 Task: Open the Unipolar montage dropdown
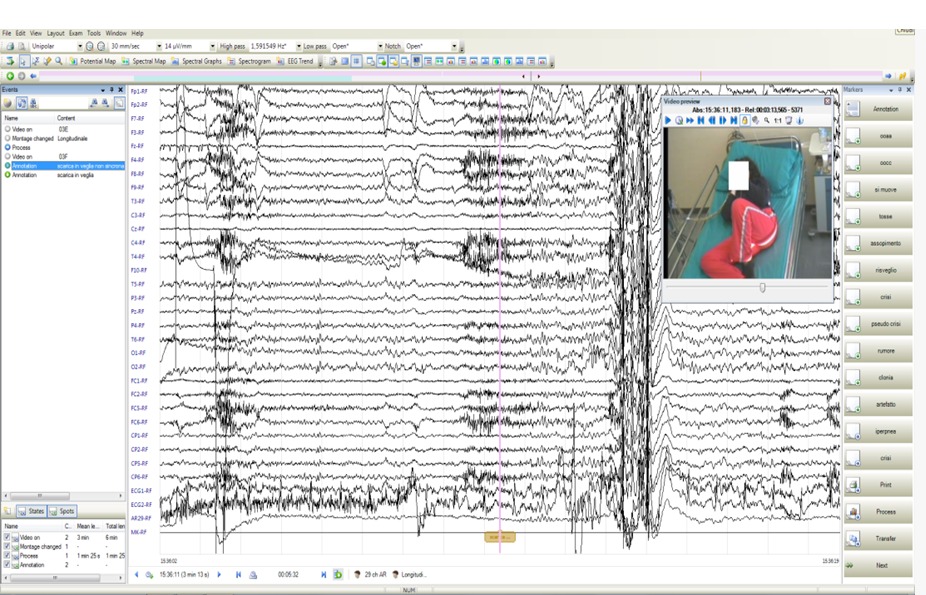tap(80, 46)
